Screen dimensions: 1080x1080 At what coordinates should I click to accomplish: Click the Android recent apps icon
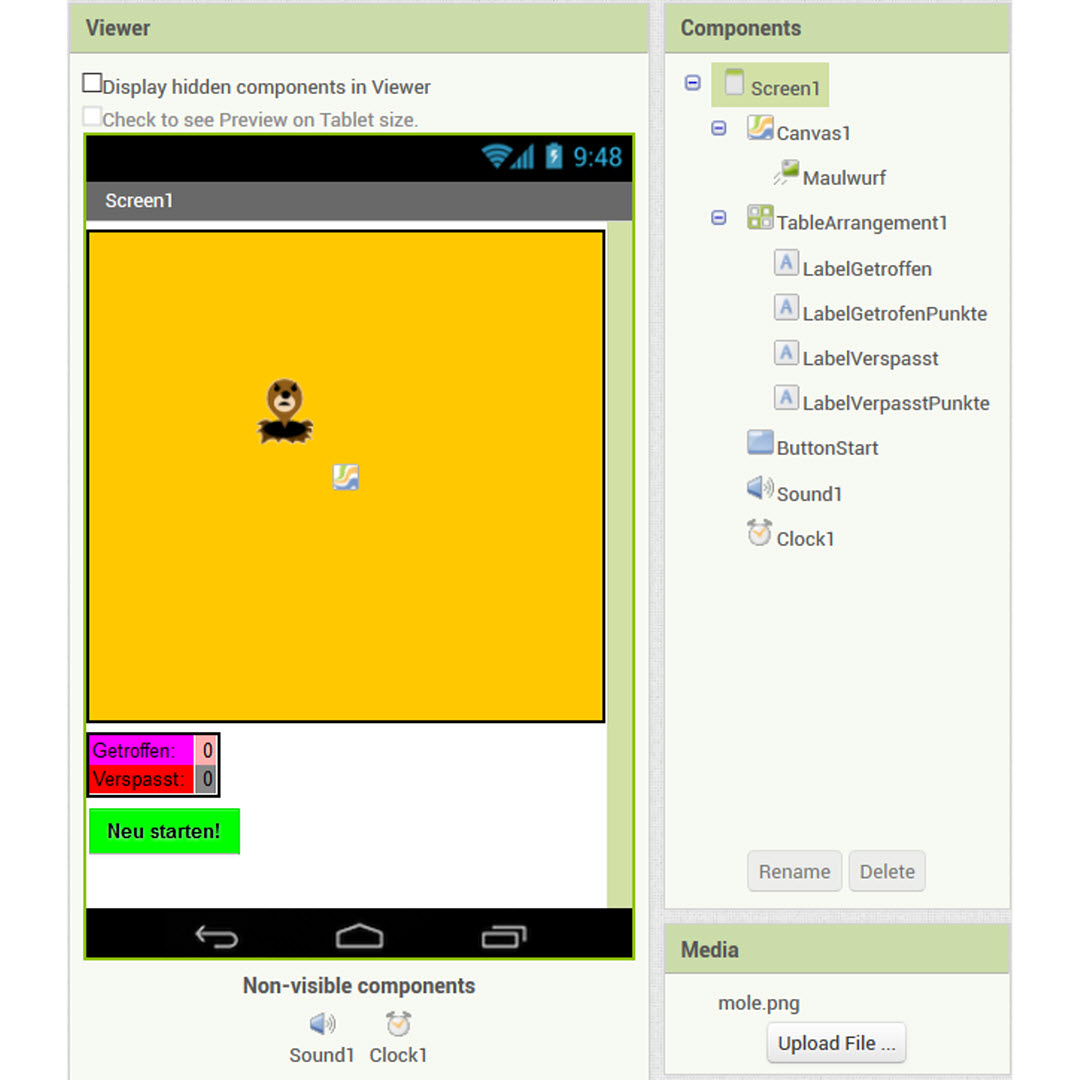tap(504, 937)
